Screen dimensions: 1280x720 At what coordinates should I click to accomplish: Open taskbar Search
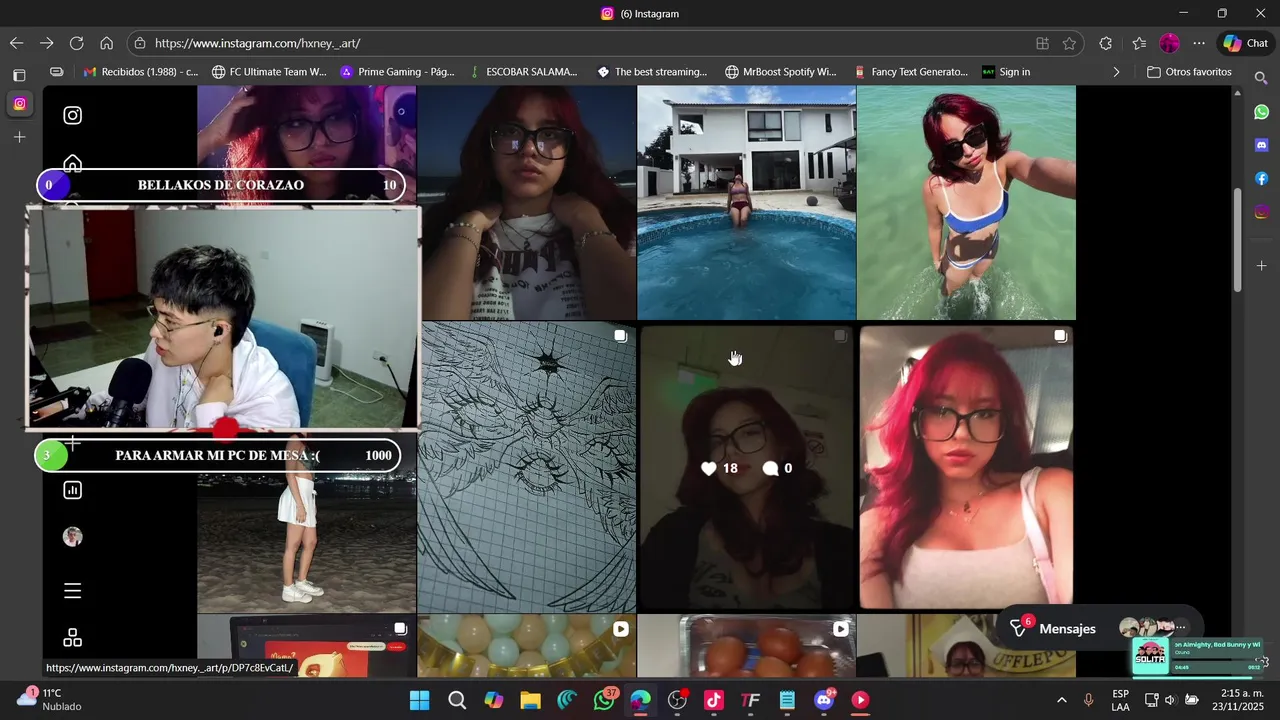457,700
